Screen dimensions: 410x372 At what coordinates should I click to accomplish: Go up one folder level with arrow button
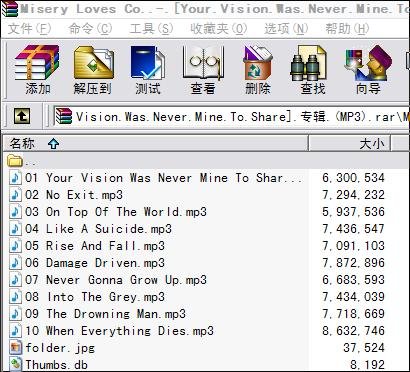click(22, 116)
